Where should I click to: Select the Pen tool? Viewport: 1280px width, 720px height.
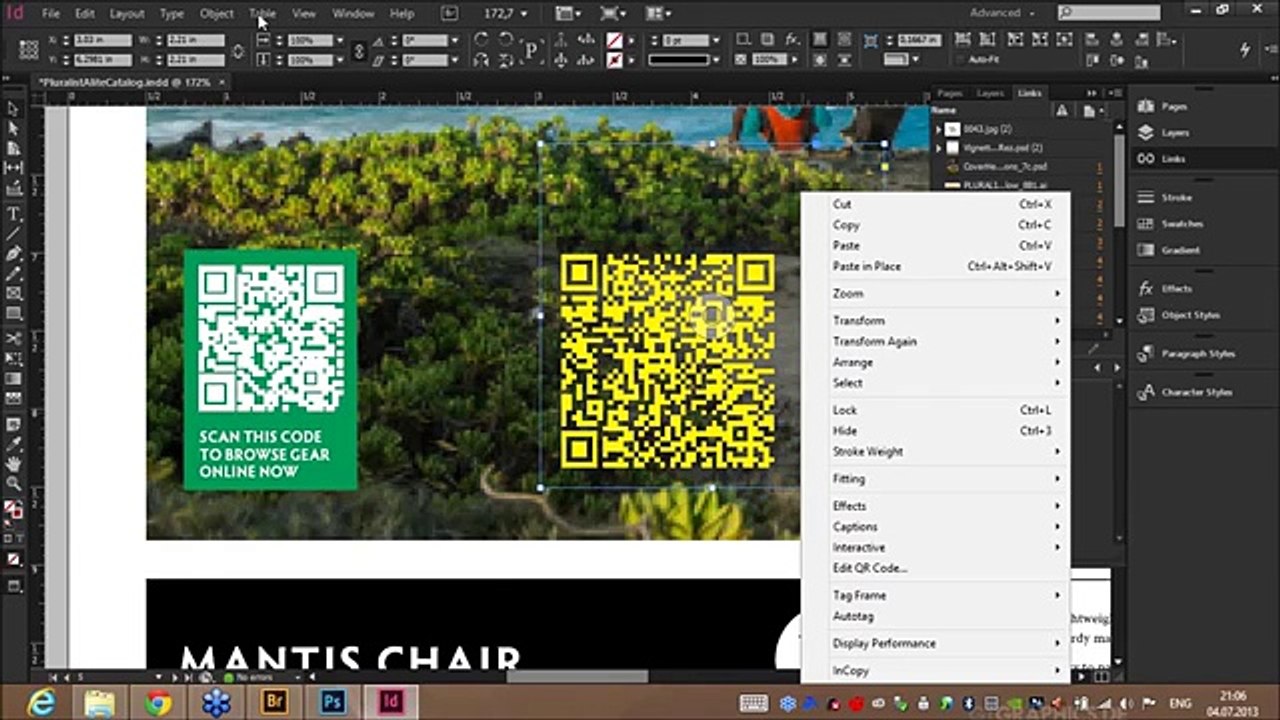click(x=14, y=254)
